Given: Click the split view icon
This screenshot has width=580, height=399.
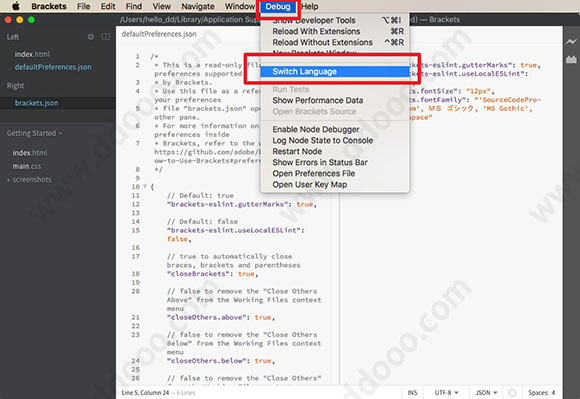Looking at the screenshot, I should (106, 37).
